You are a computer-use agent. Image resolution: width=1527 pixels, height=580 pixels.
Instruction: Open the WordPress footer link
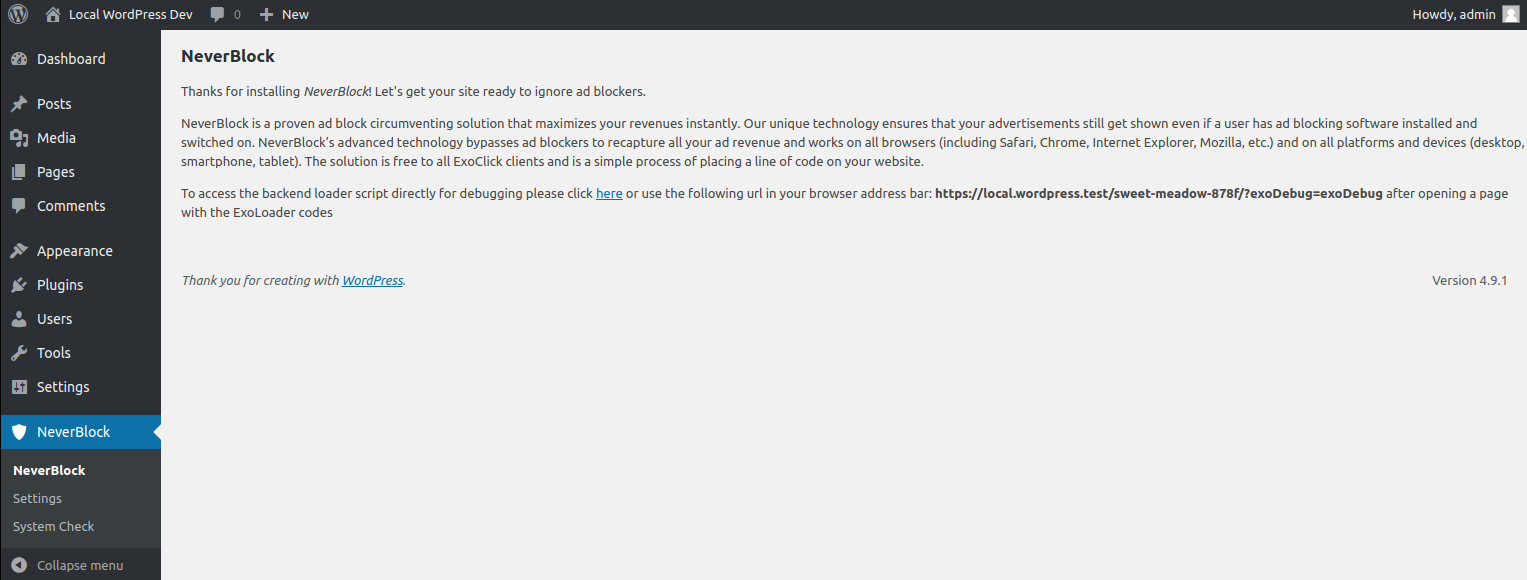point(372,281)
